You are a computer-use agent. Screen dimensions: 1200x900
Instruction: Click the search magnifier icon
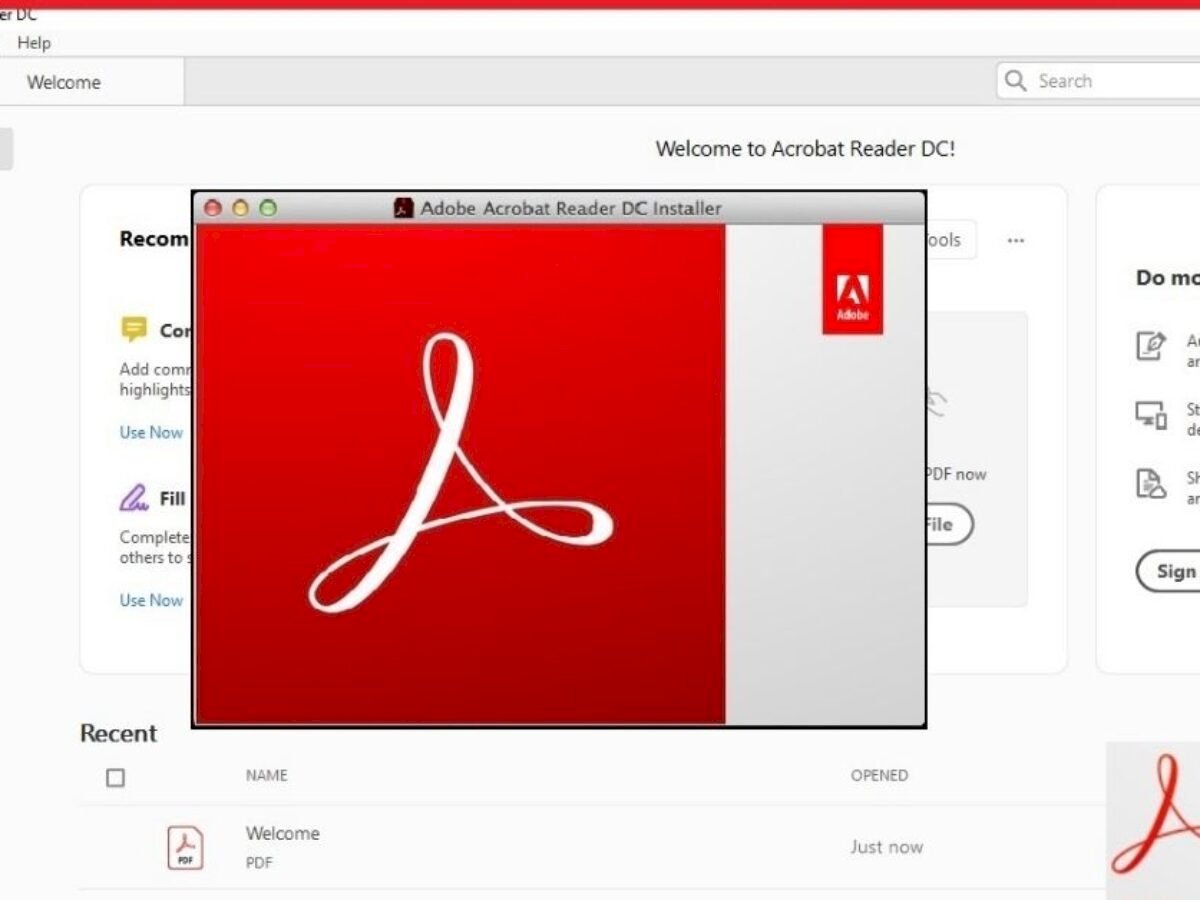(1016, 80)
